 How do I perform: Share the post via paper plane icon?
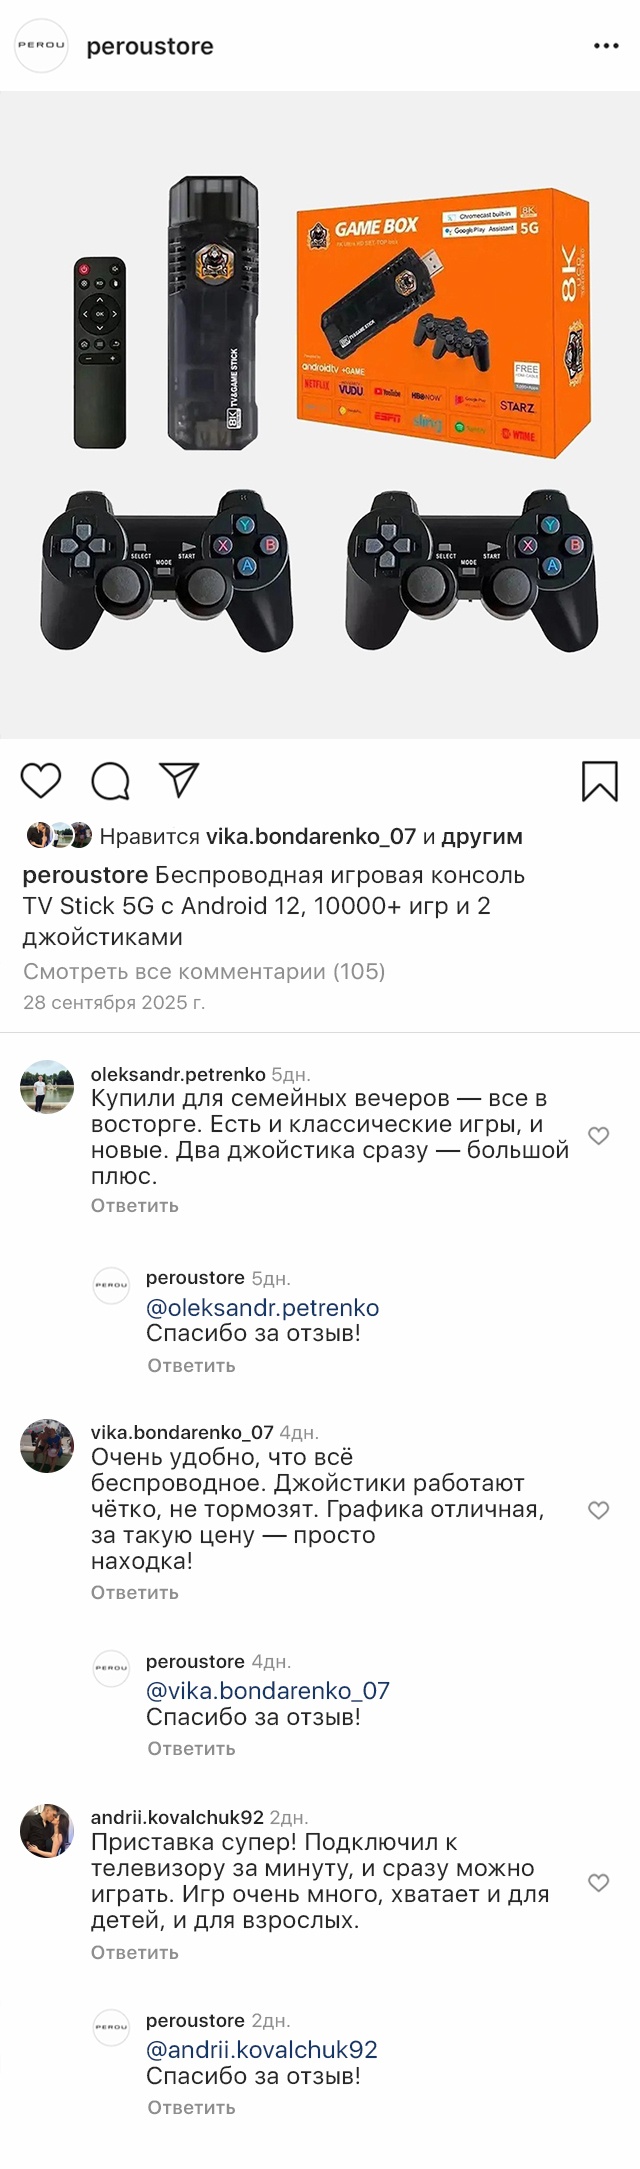(x=179, y=780)
